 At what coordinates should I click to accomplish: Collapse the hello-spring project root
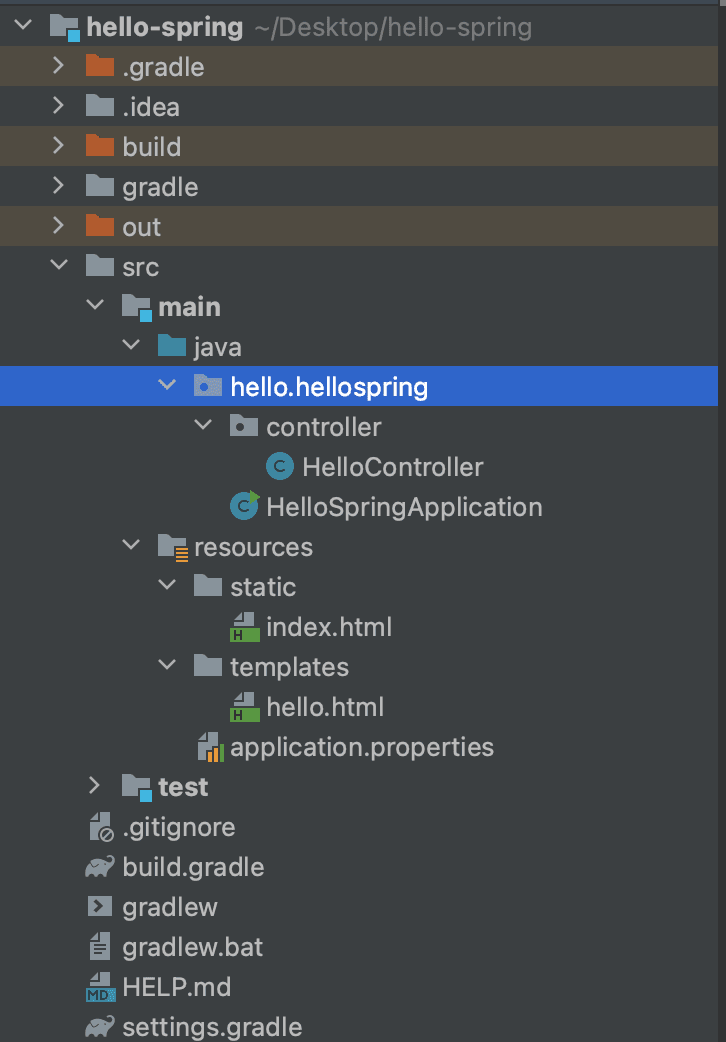(20, 25)
